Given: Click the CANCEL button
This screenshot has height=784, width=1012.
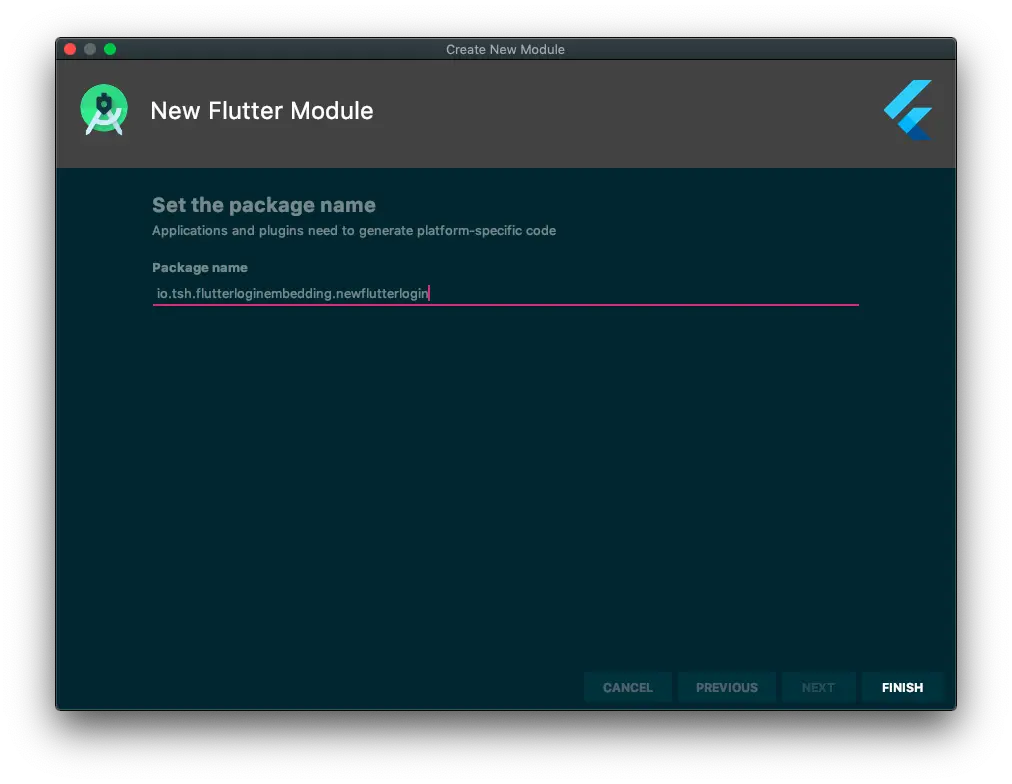Looking at the screenshot, I should [x=628, y=687].
